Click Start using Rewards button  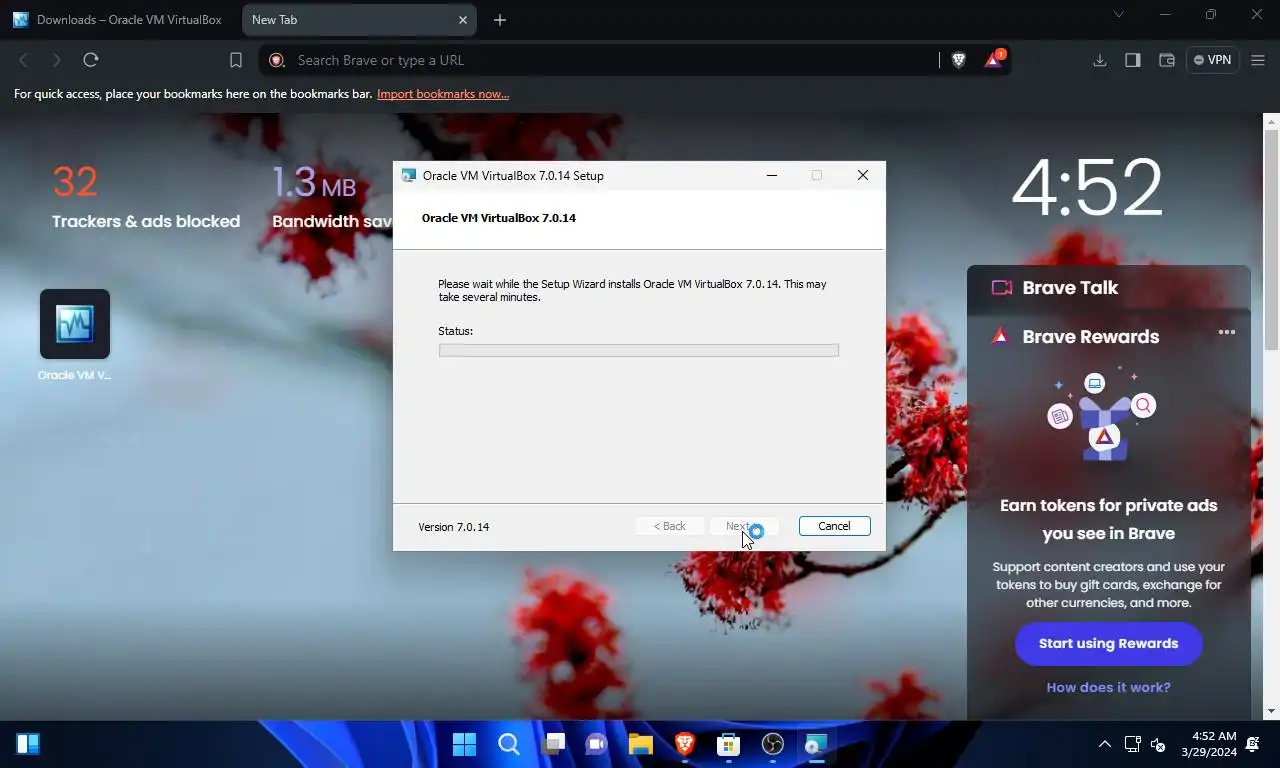[x=1108, y=644]
